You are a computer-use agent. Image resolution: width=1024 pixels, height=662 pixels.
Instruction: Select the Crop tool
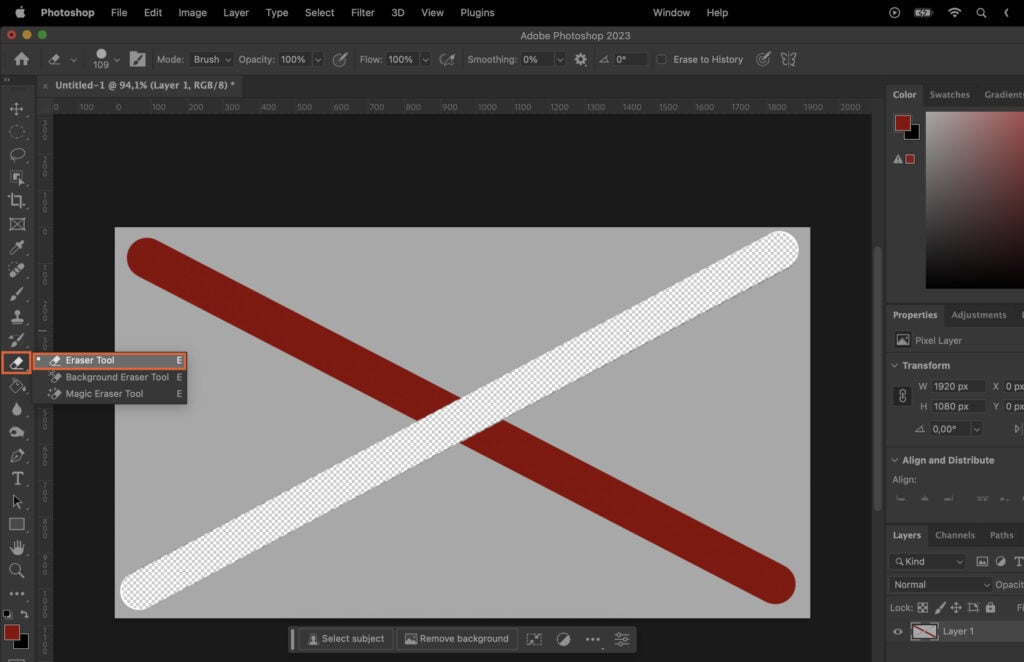16,202
